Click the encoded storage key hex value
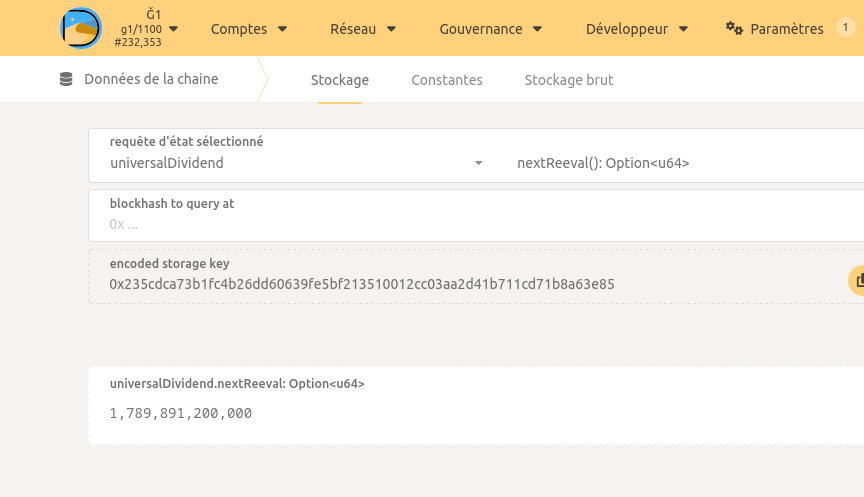This screenshot has height=497, width=864. pyautogui.click(x=362, y=284)
